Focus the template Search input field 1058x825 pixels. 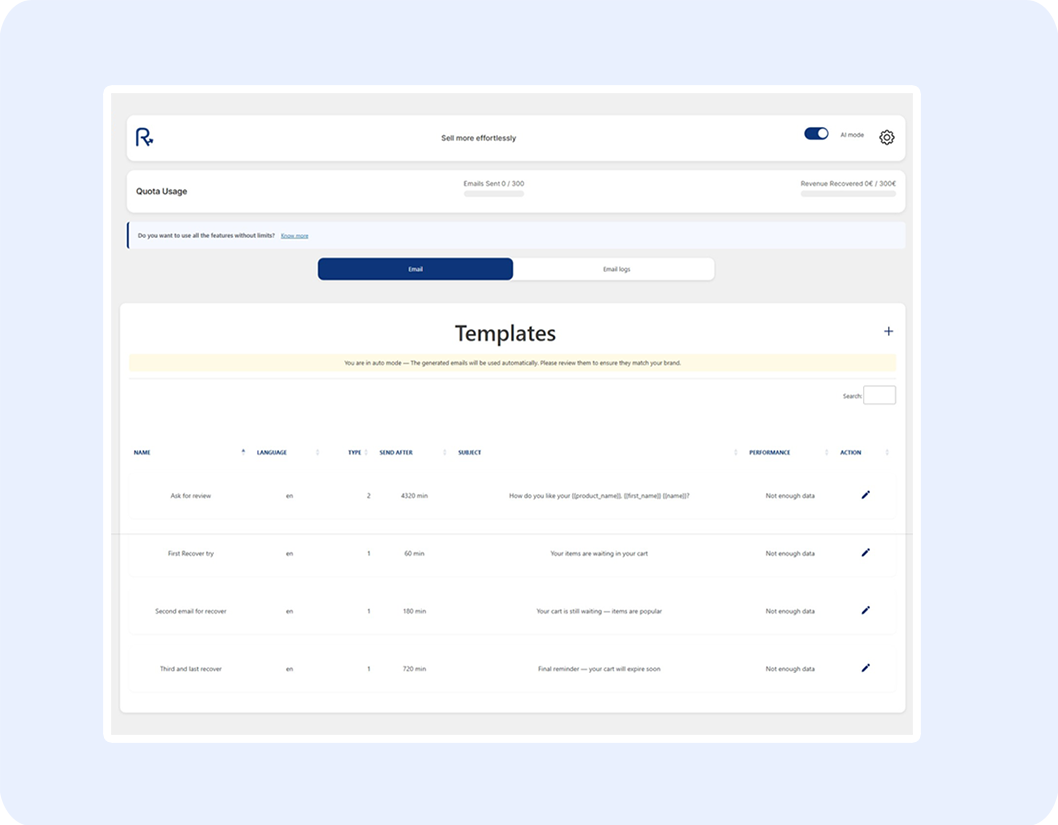[879, 396]
